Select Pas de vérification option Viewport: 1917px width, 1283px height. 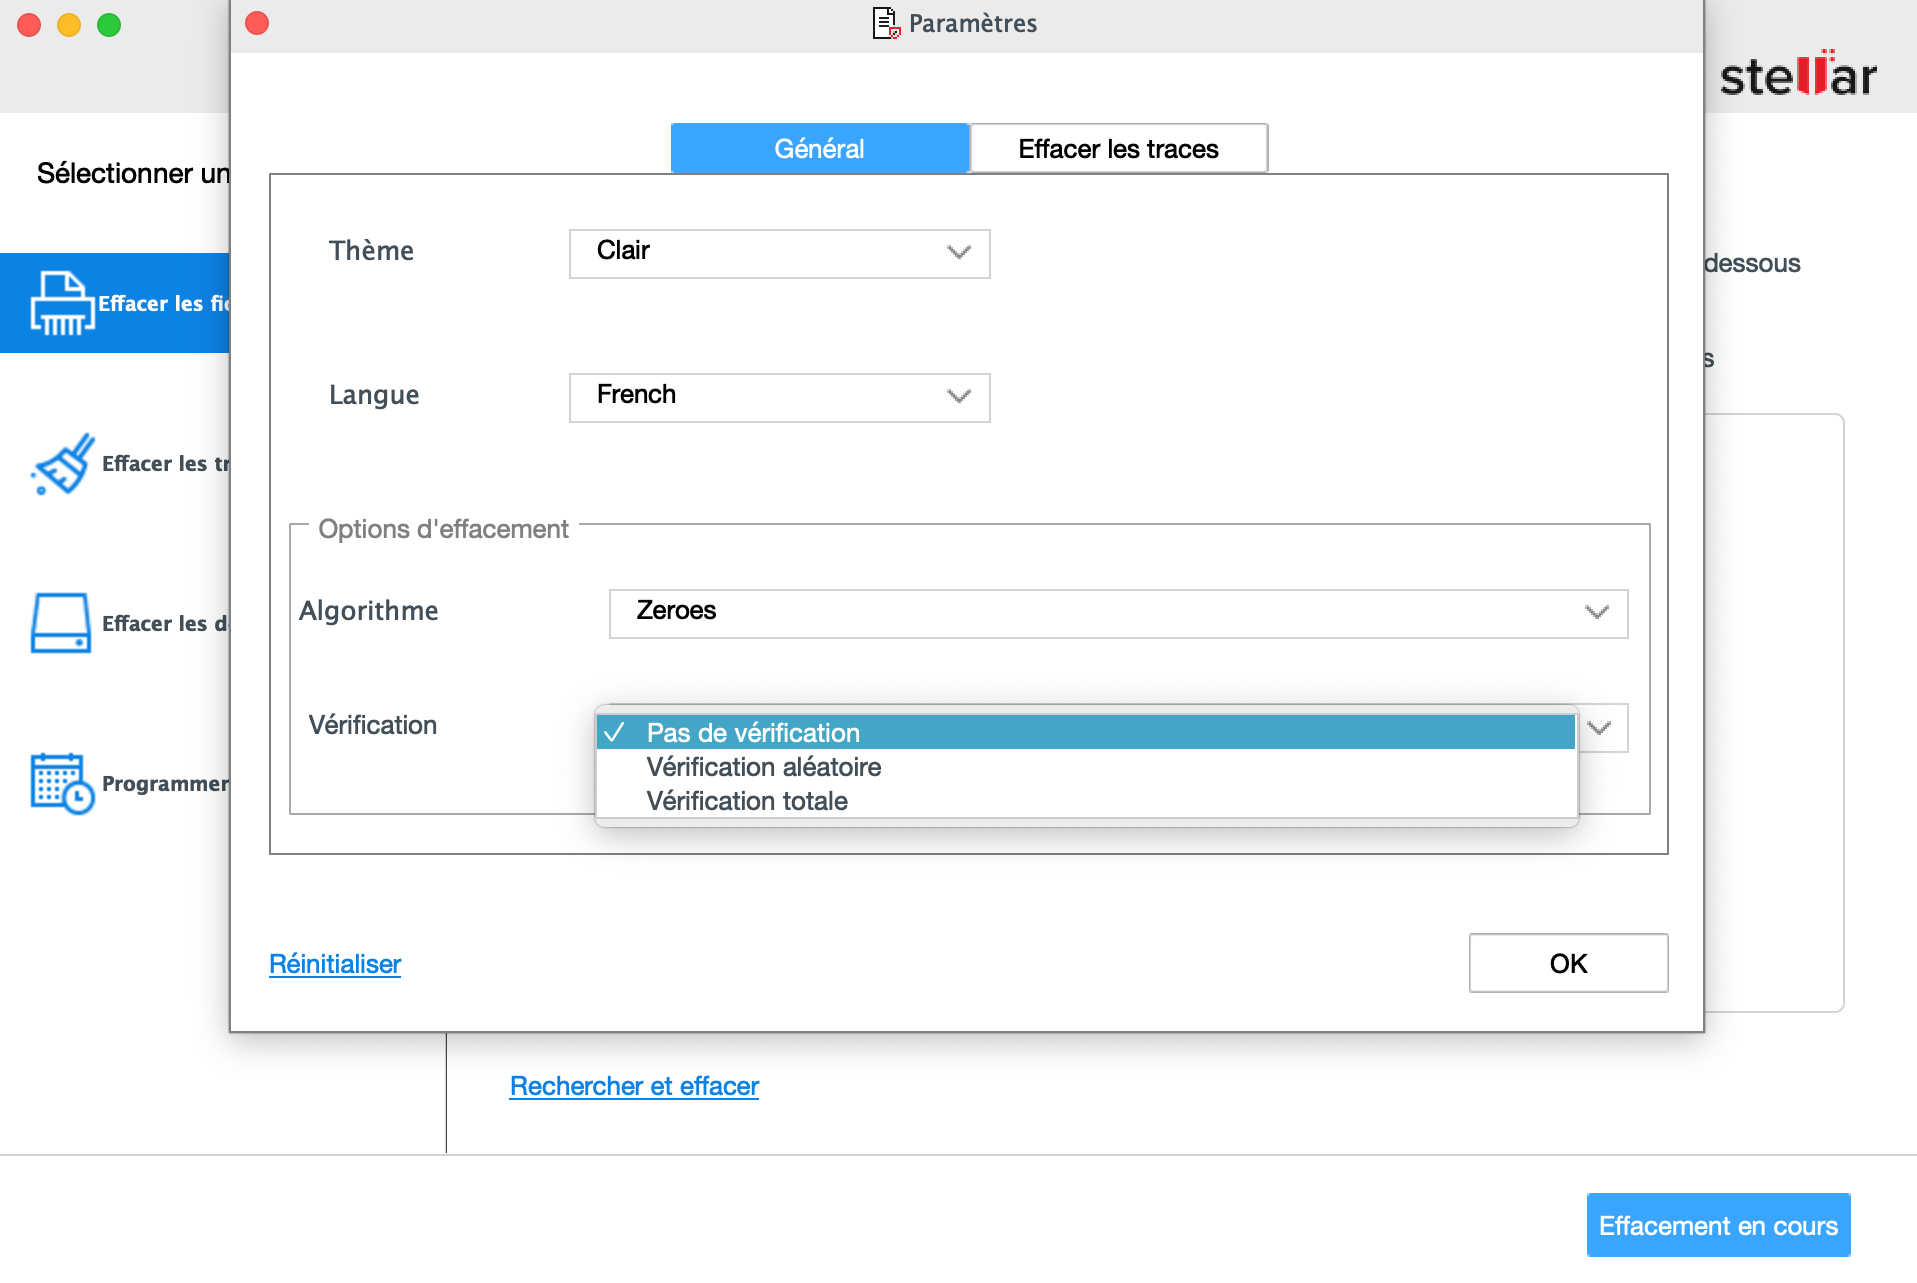click(1086, 732)
